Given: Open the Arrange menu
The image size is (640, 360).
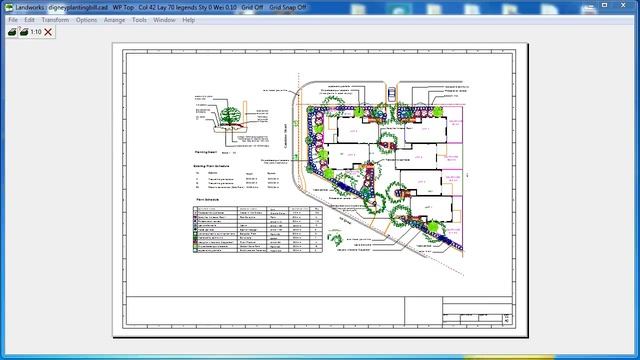Looking at the screenshot, I should (x=114, y=20).
